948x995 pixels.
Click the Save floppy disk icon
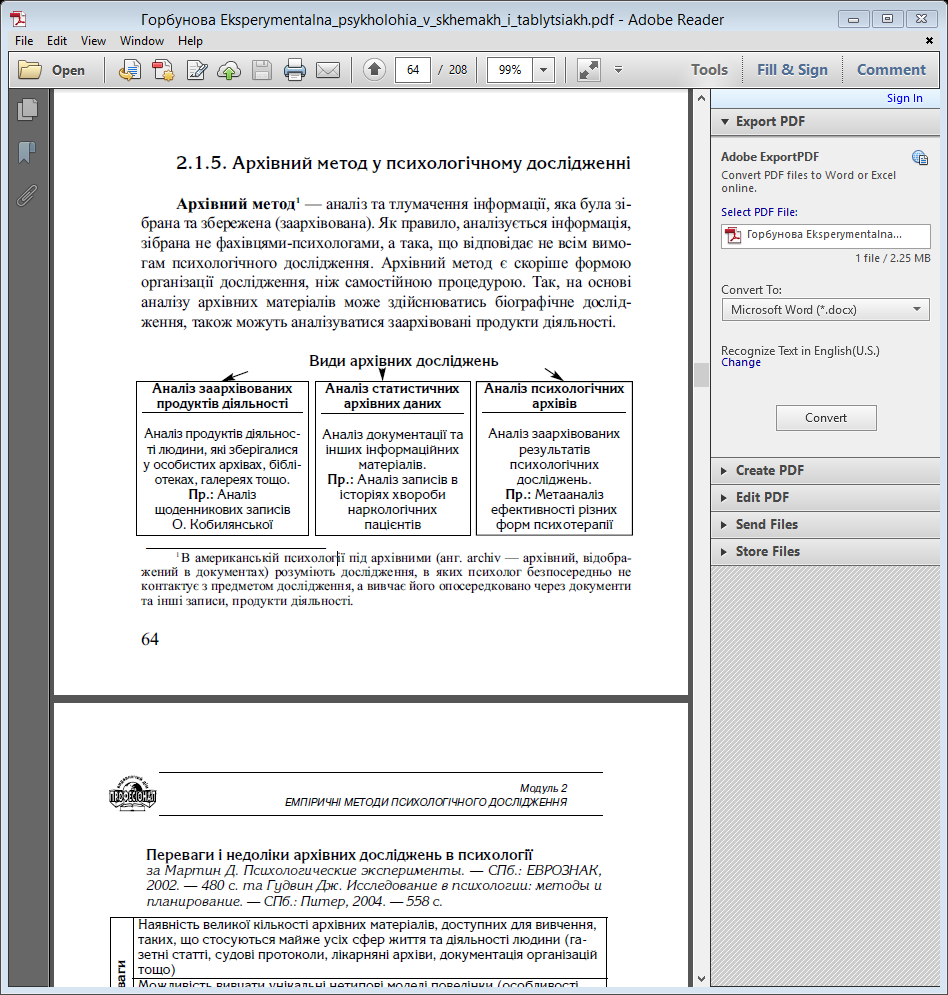[261, 70]
